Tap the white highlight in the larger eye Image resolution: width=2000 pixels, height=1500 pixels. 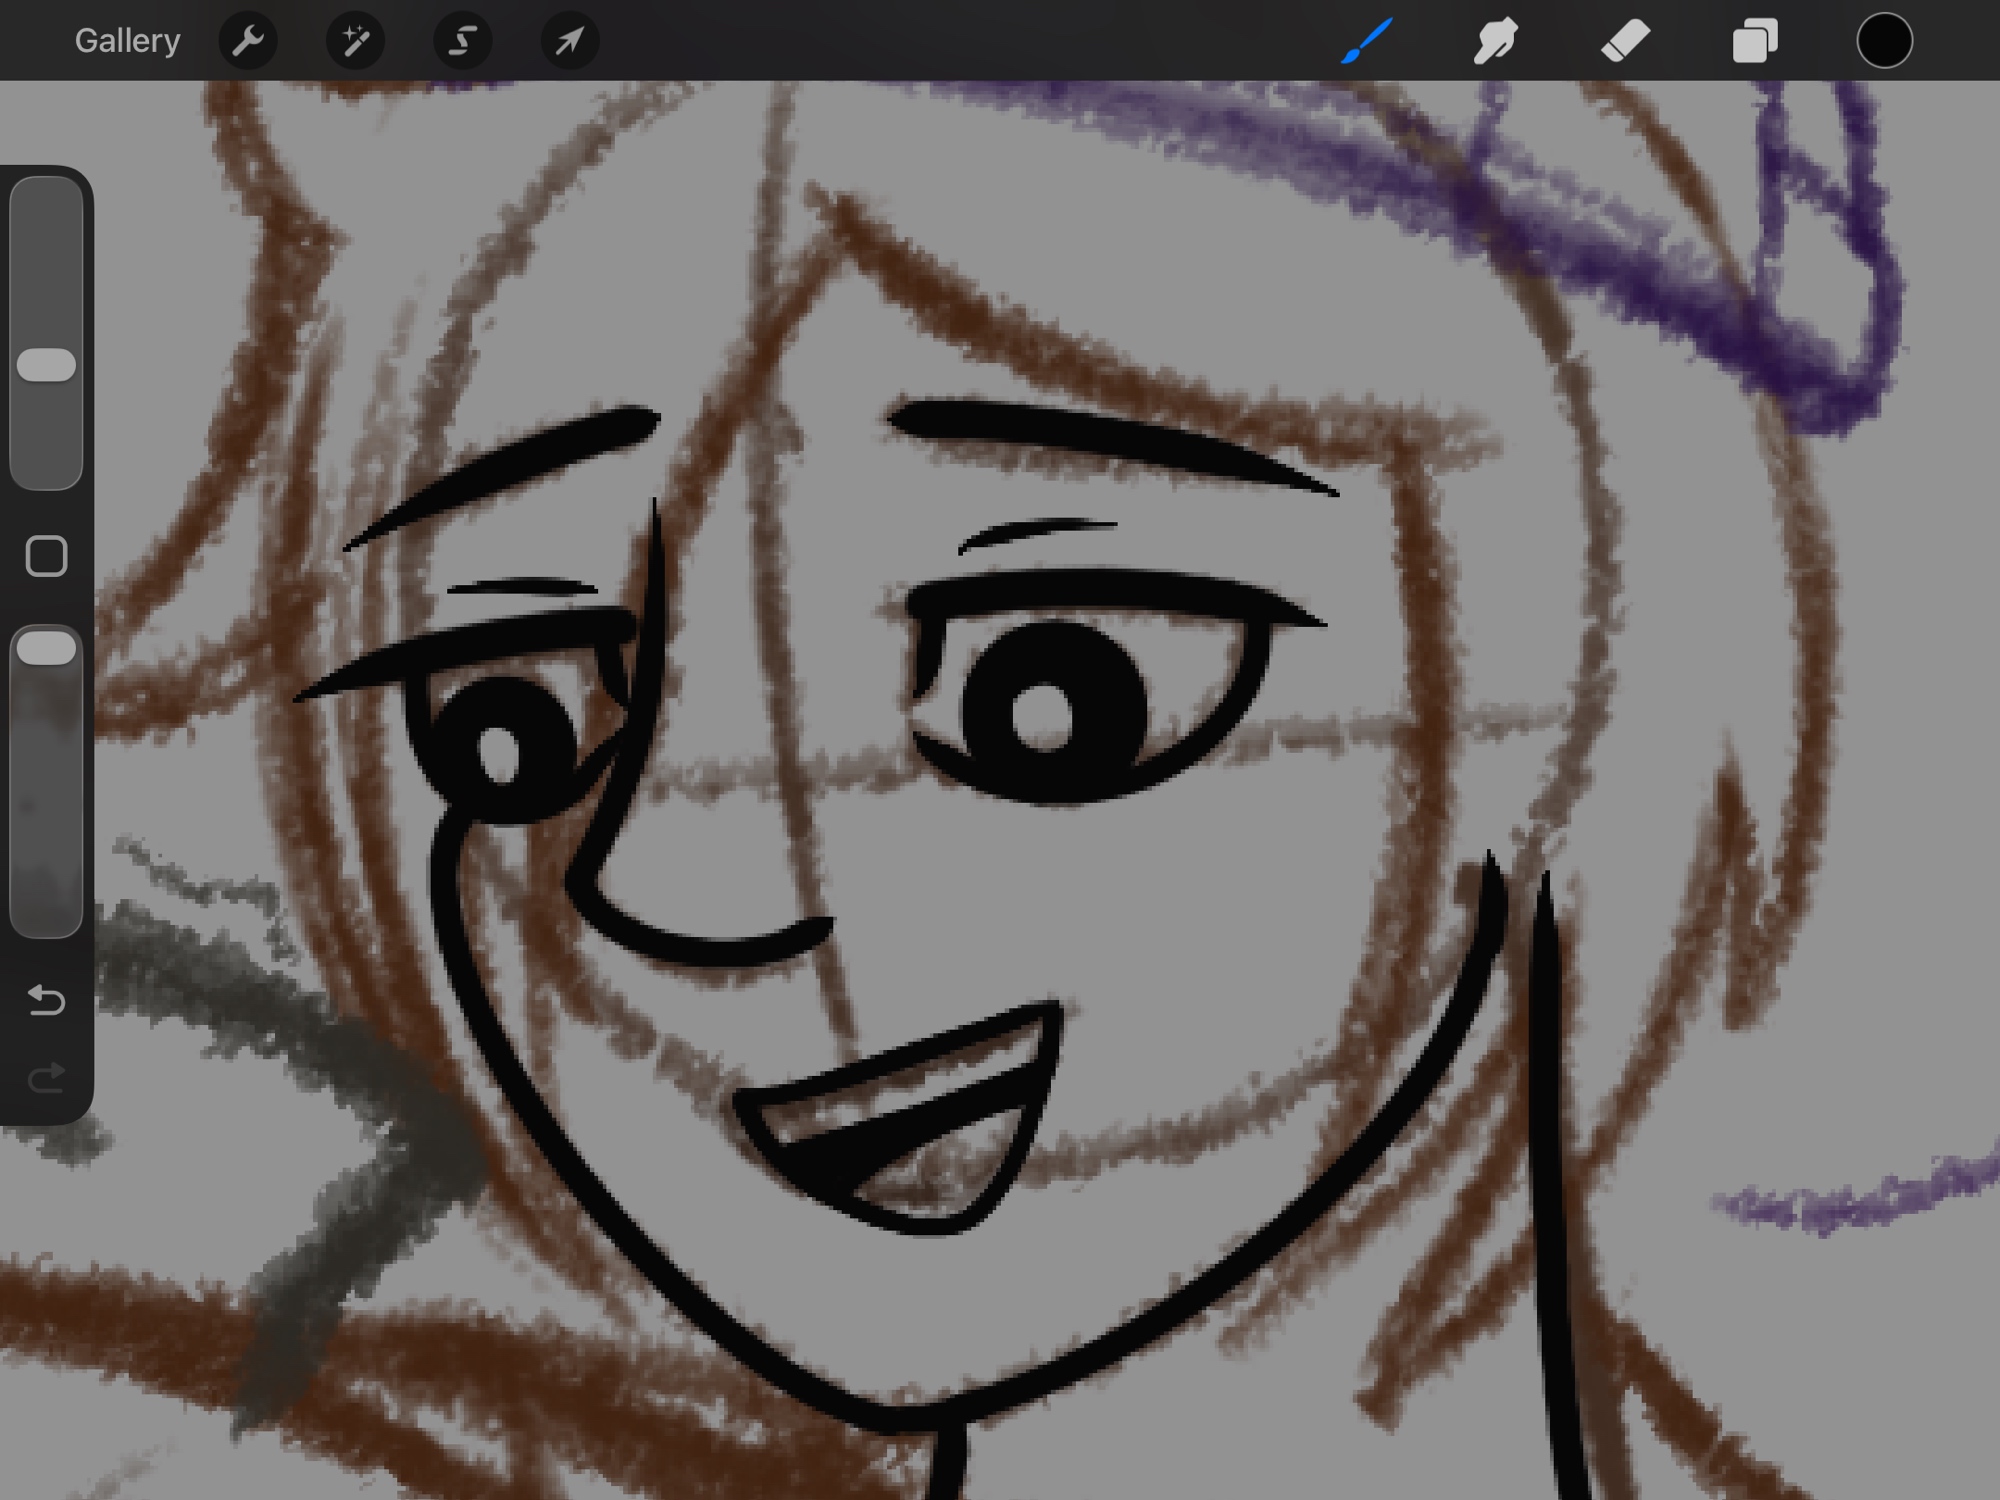pyautogui.click(x=1042, y=716)
